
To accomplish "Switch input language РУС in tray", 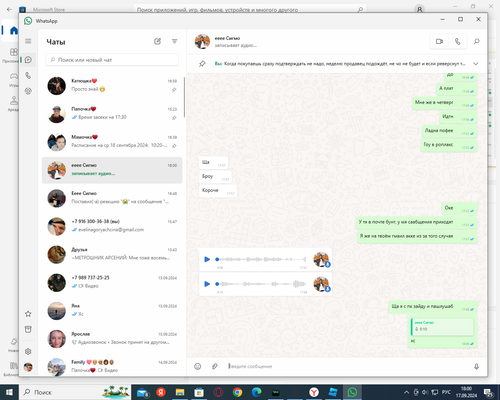I will 446,392.
